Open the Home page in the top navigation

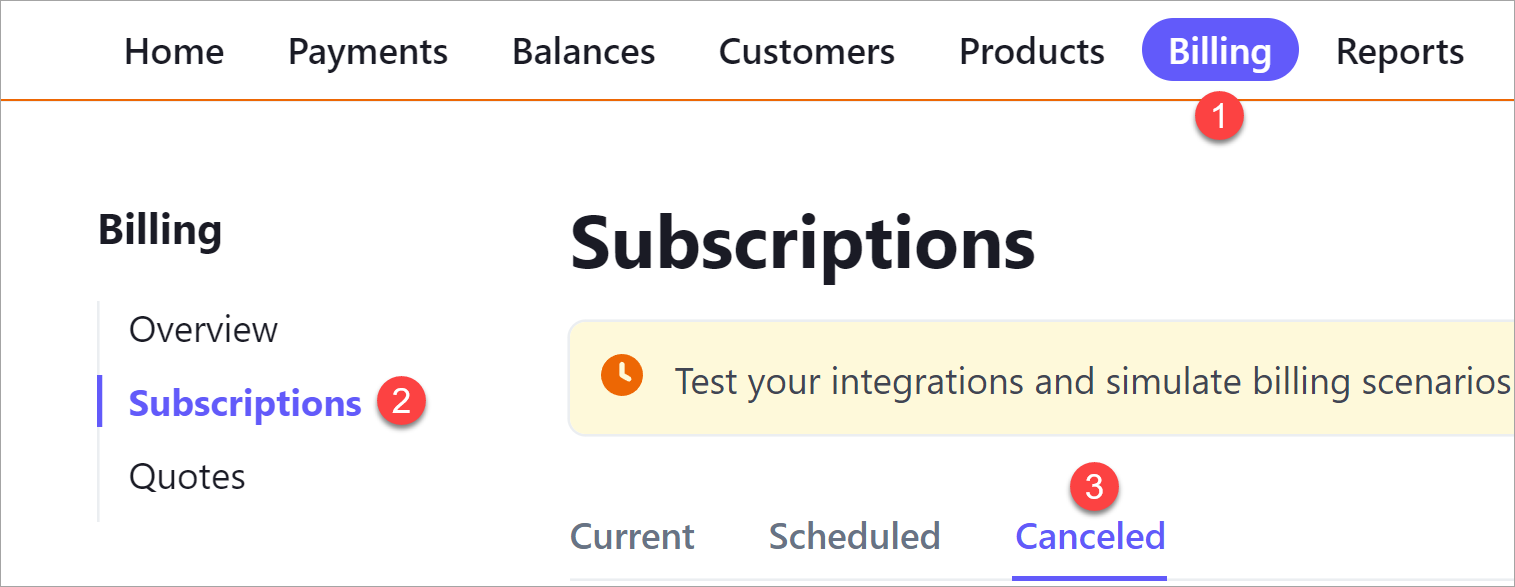(x=174, y=51)
